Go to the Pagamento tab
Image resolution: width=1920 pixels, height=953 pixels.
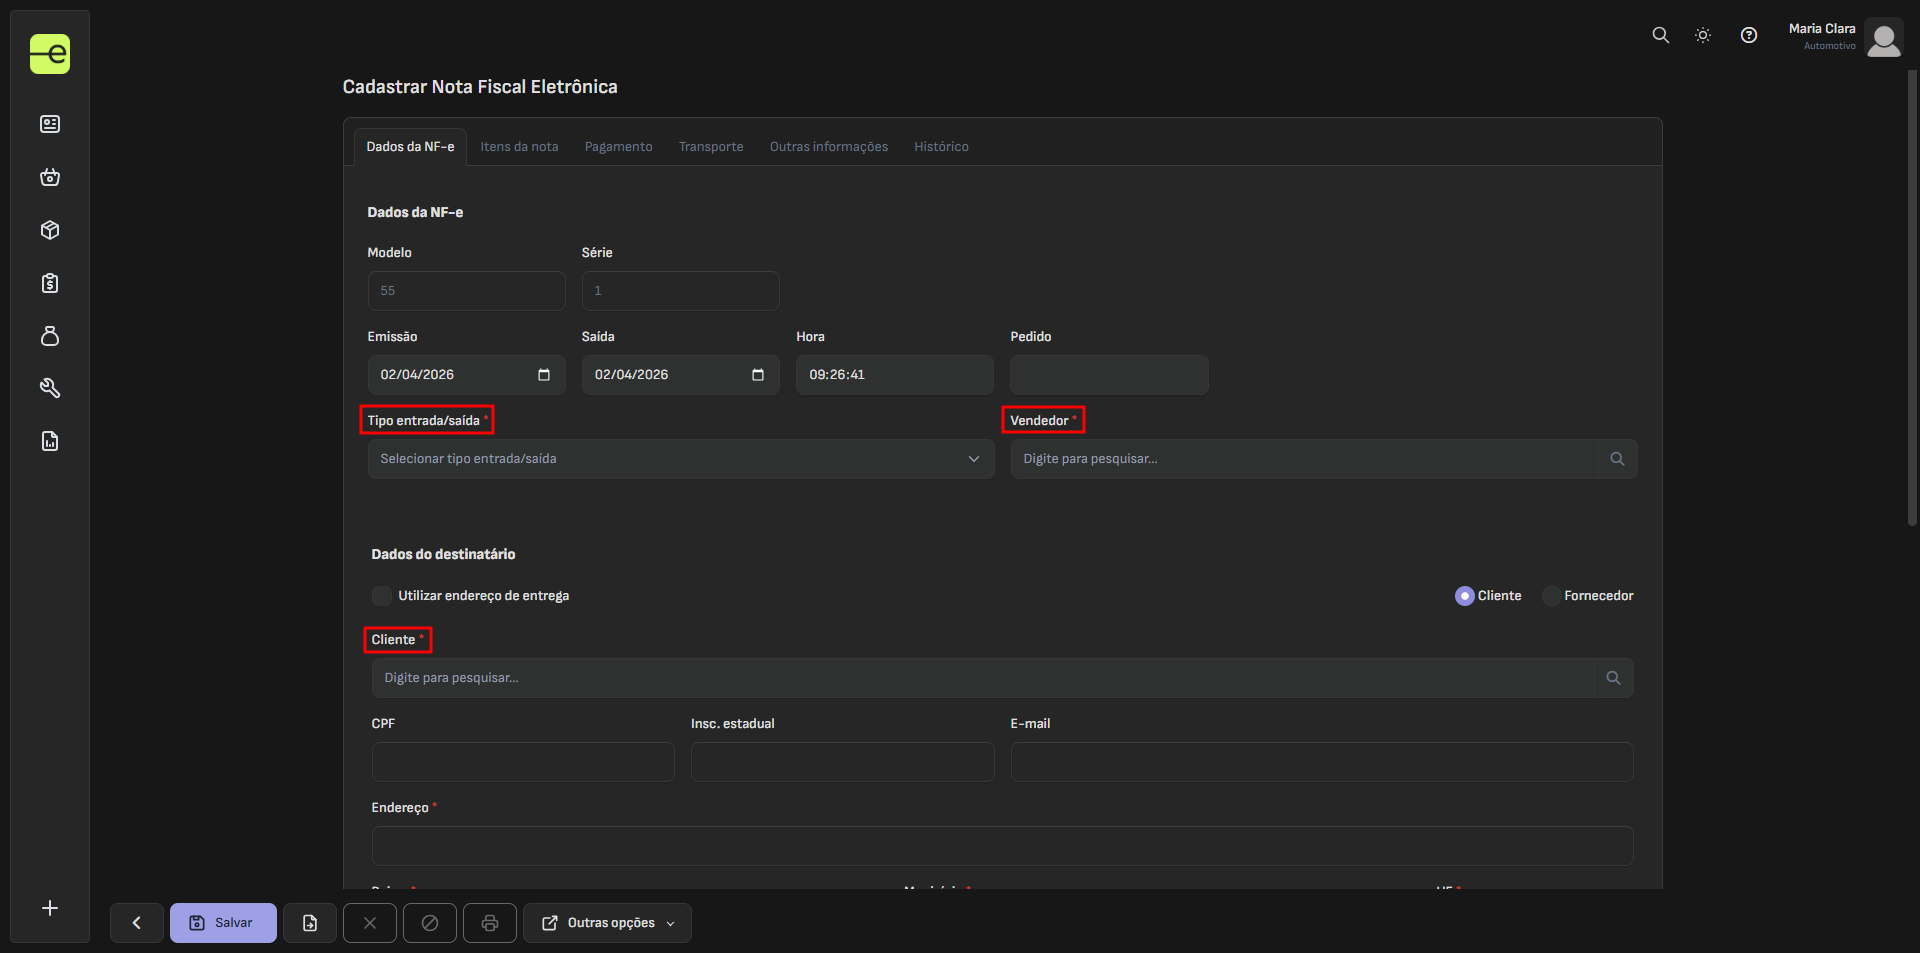tap(618, 147)
